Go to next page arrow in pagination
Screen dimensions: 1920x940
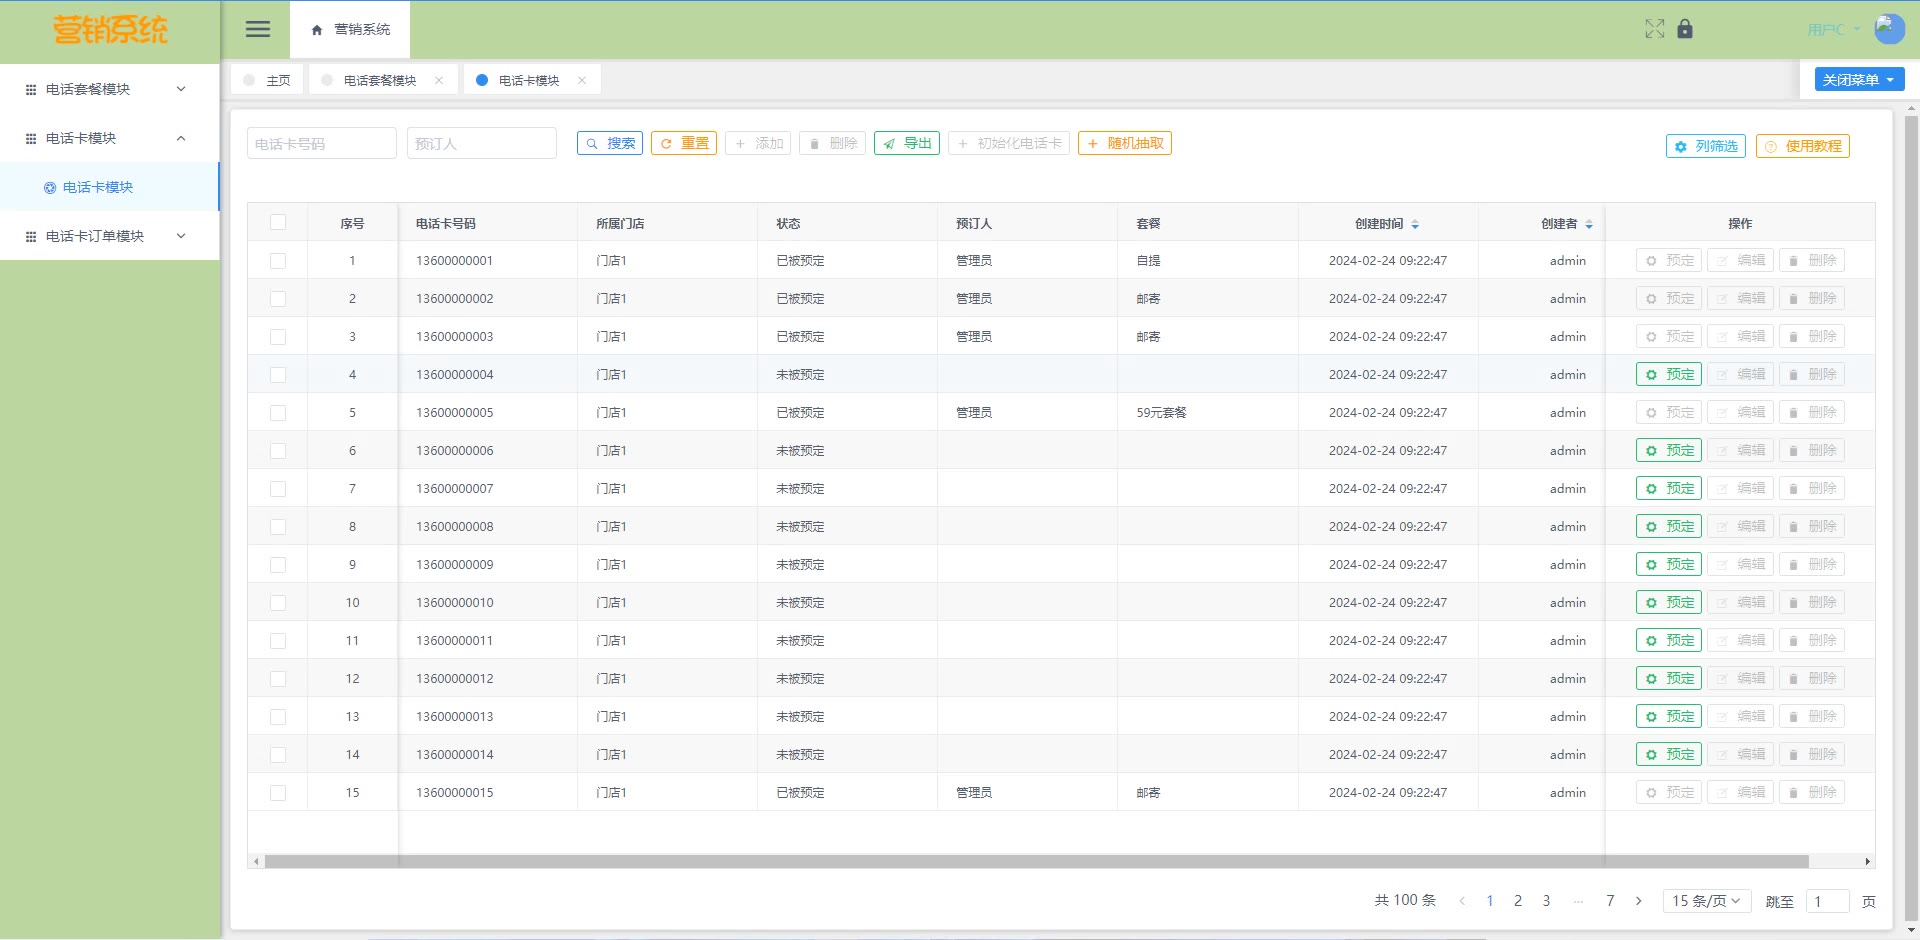(1638, 901)
